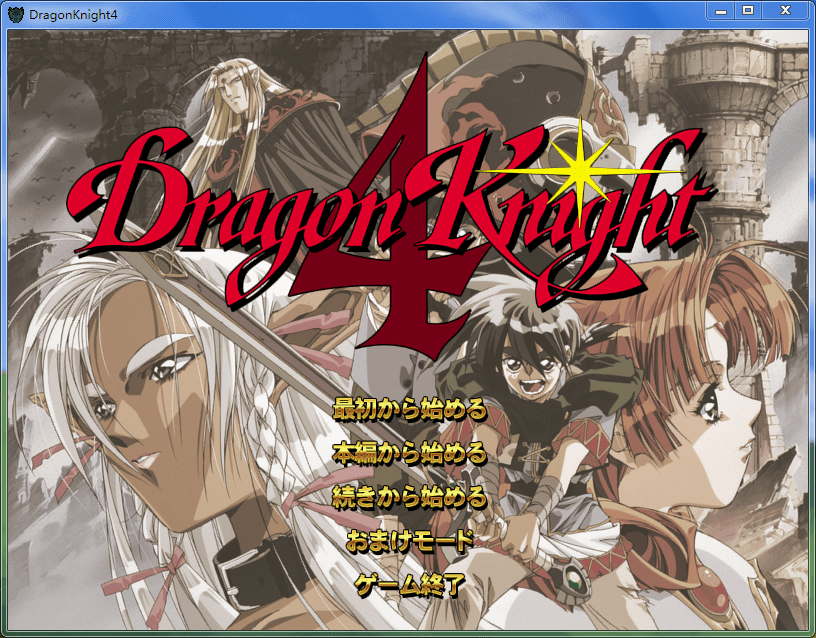
Task: Minimize the DragonKnight4 window
Action: tap(720, 11)
